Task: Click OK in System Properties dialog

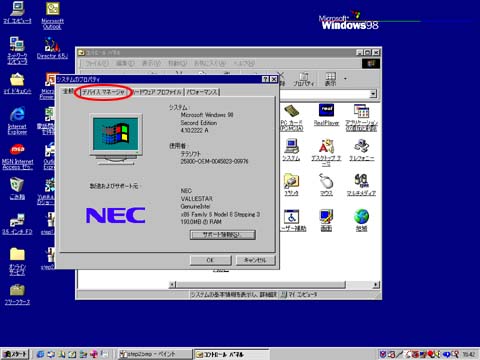Action: [x=210, y=260]
